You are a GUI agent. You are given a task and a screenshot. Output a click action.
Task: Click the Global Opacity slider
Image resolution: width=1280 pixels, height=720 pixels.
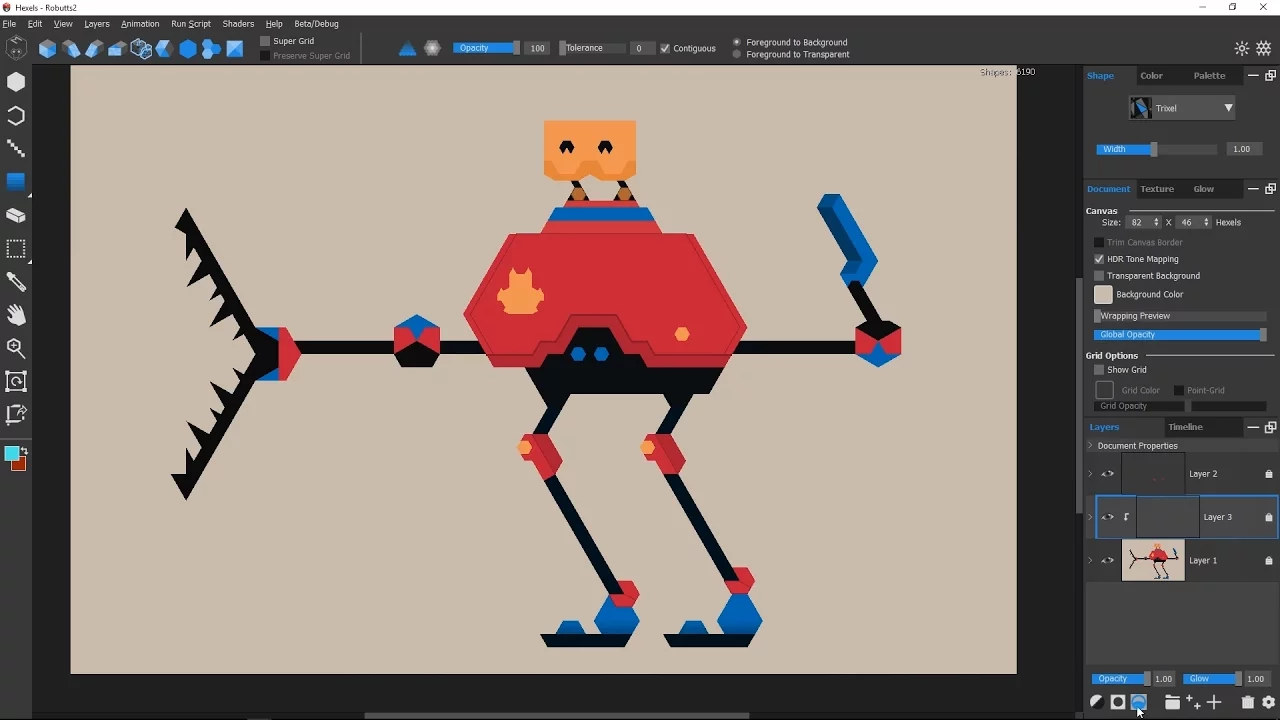[1180, 335]
